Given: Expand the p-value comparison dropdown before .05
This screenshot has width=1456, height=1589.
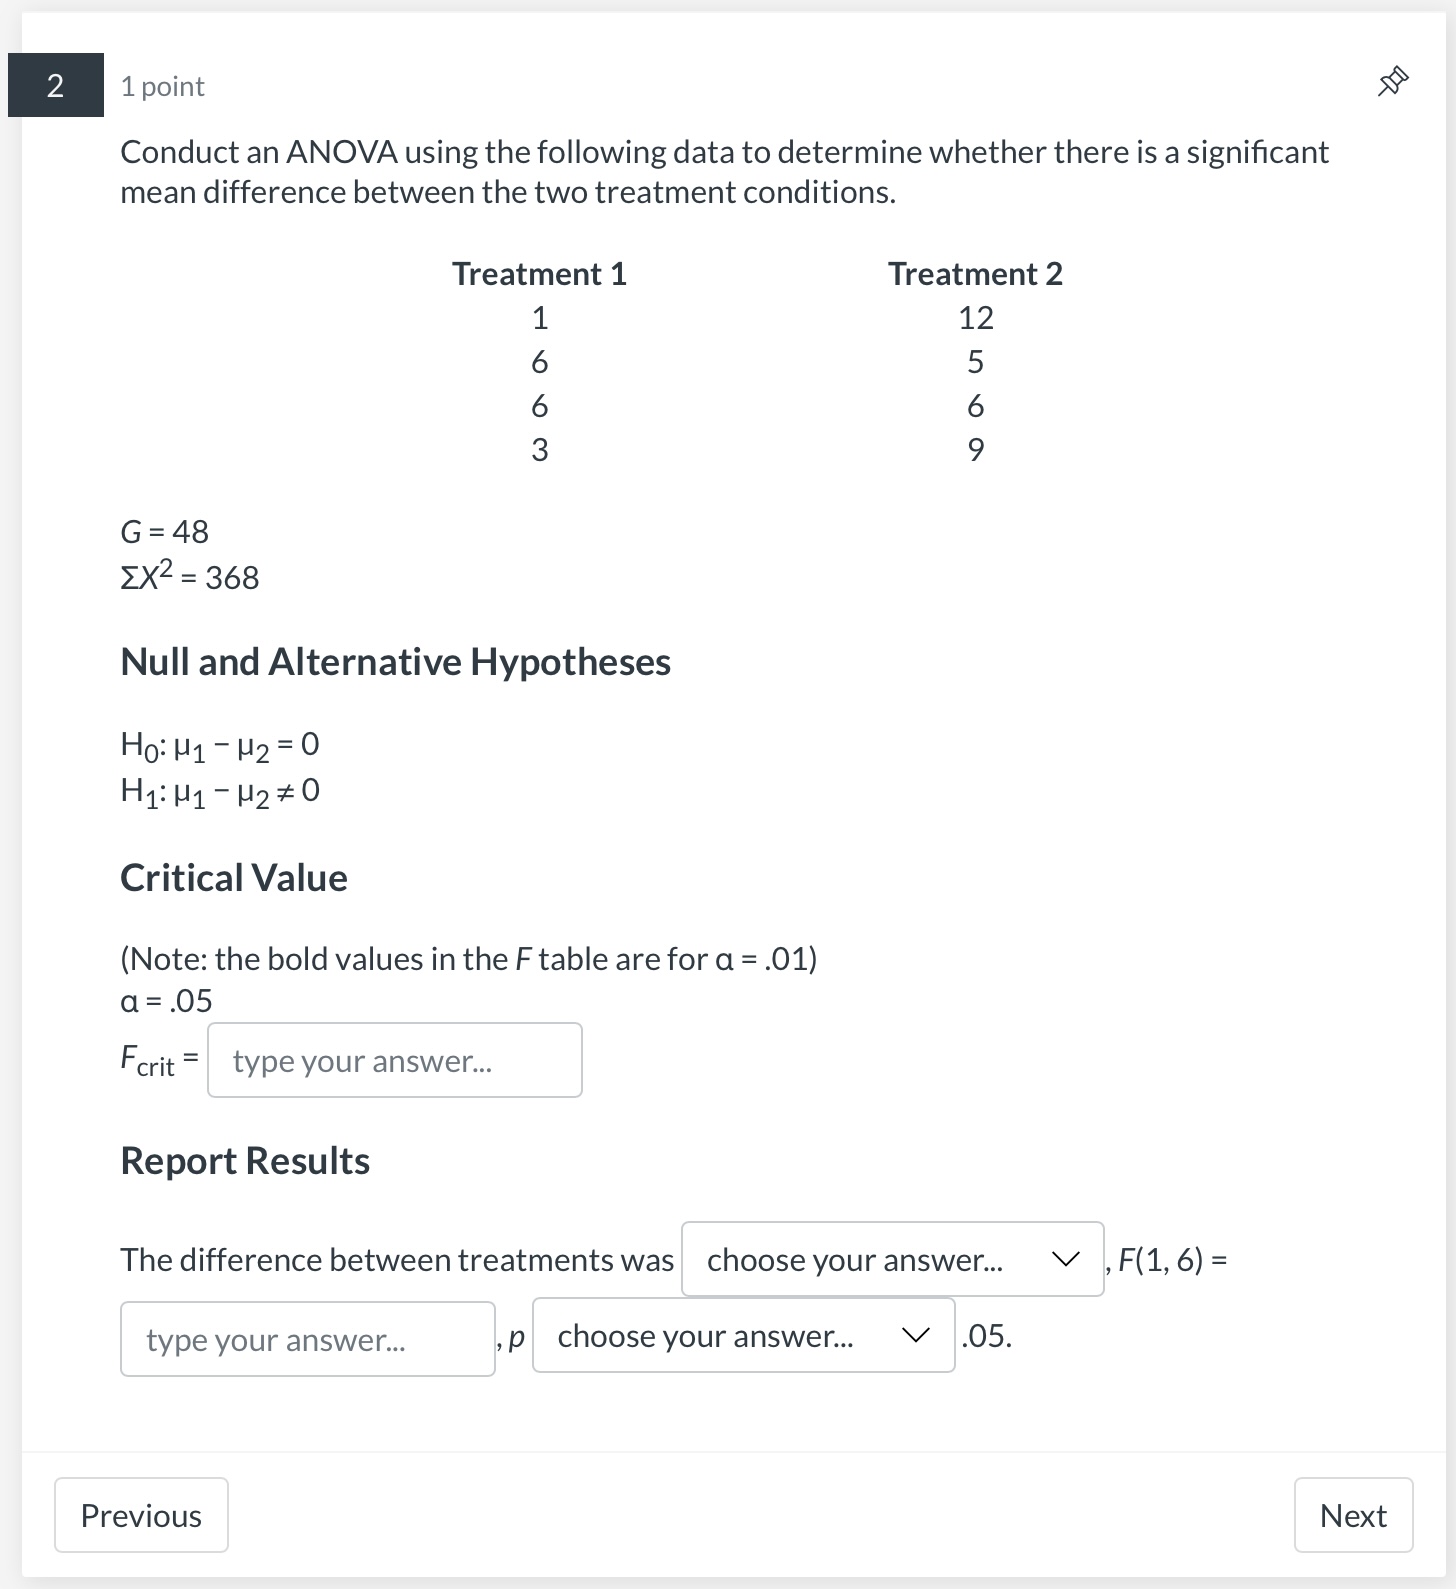Looking at the screenshot, I should 742,1335.
